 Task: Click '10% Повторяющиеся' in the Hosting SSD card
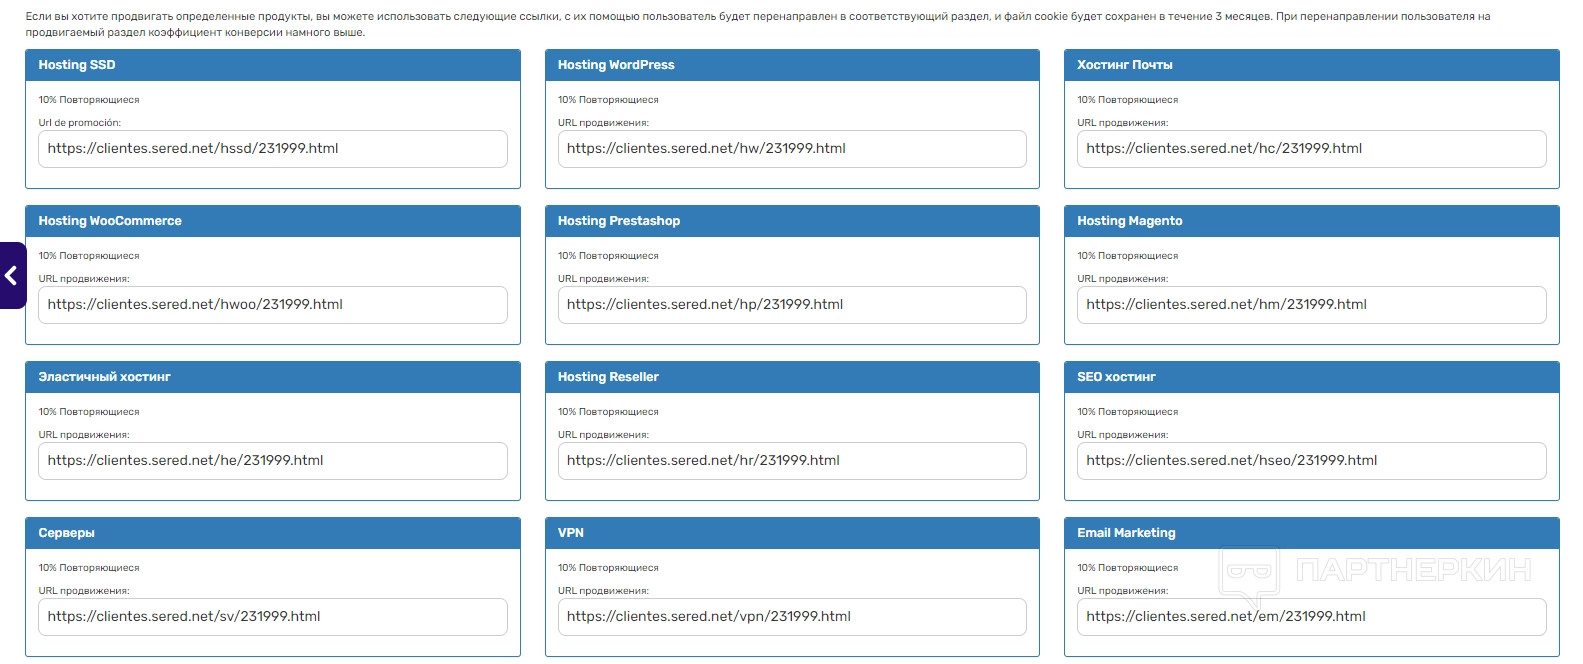(89, 100)
